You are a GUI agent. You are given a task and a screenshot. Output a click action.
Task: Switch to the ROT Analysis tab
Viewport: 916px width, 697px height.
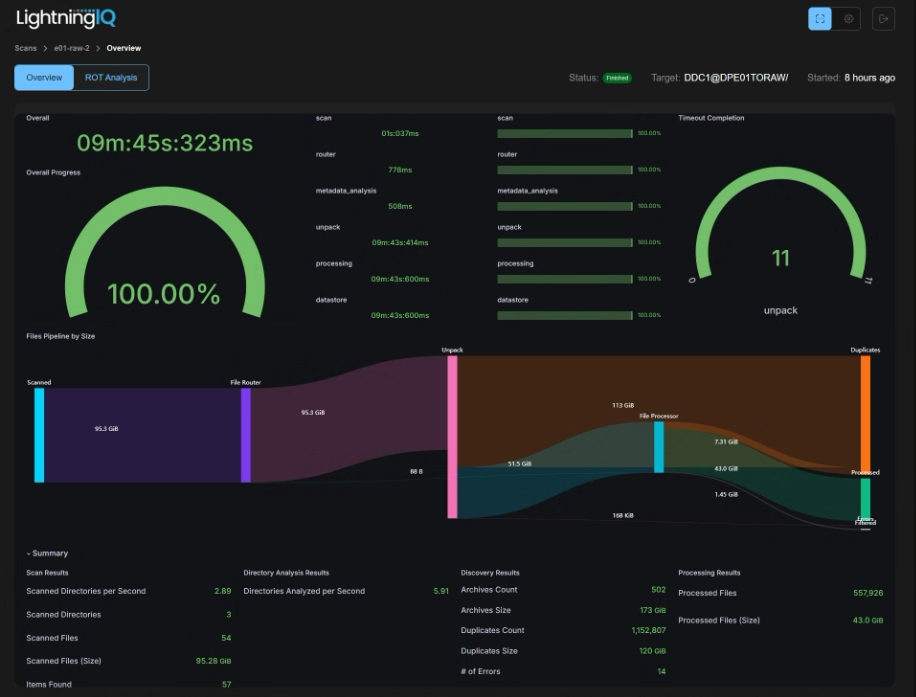(x=111, y=78)
